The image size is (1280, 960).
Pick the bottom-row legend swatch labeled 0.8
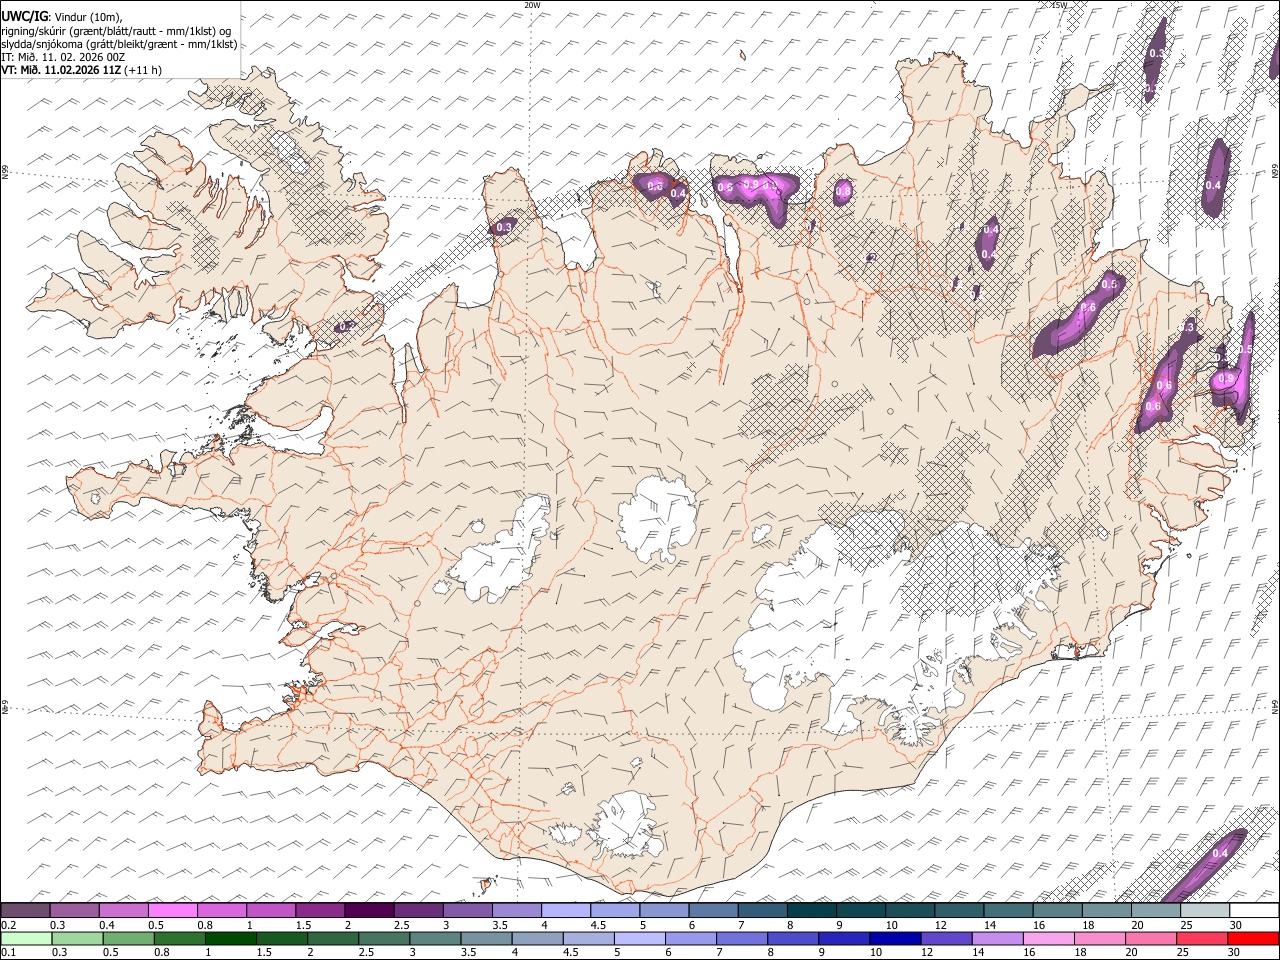(179, 939)
